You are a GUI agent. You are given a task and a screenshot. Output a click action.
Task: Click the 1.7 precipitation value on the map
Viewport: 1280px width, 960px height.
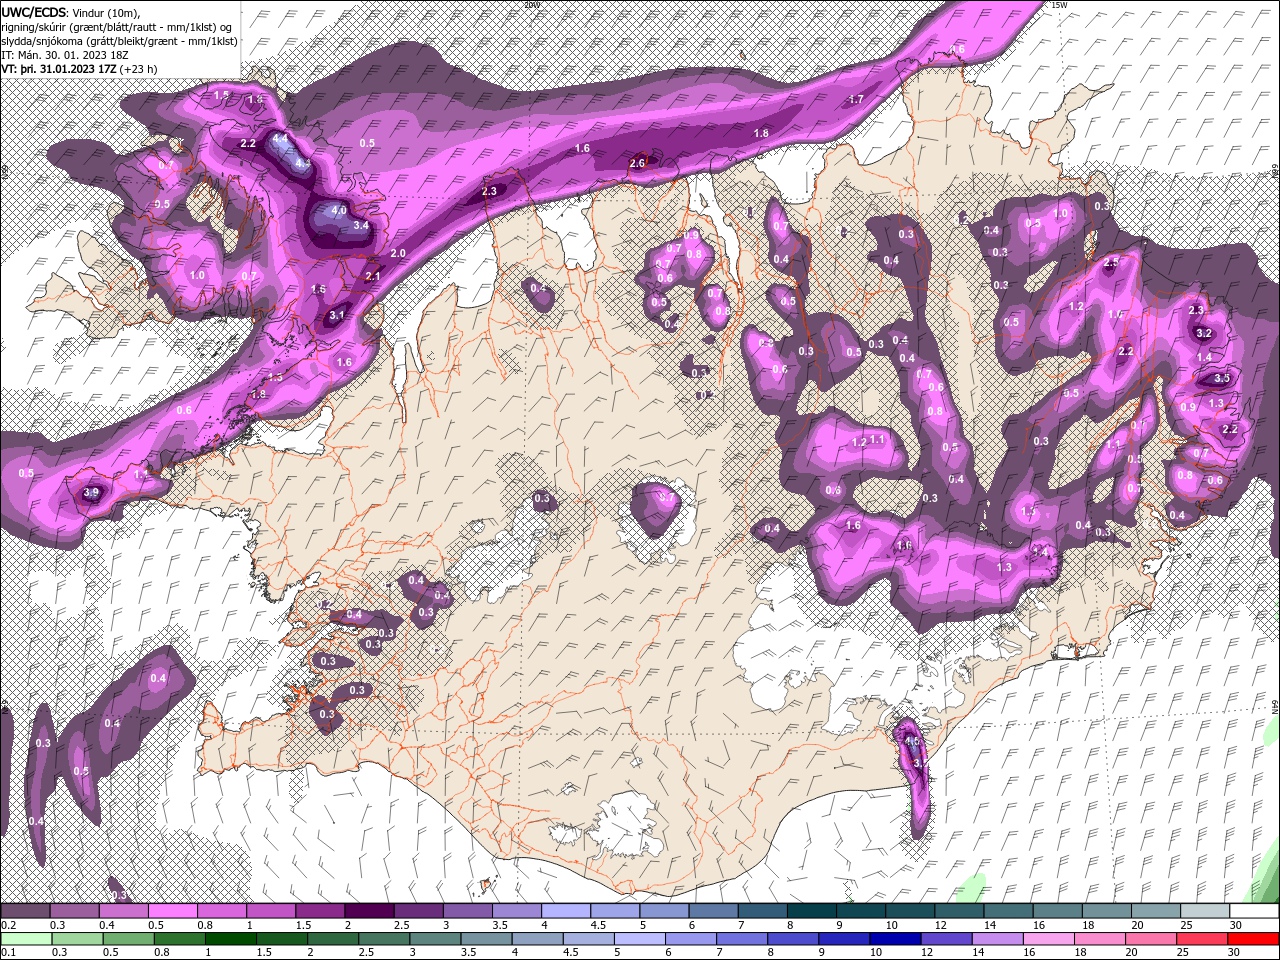[856, 100]
